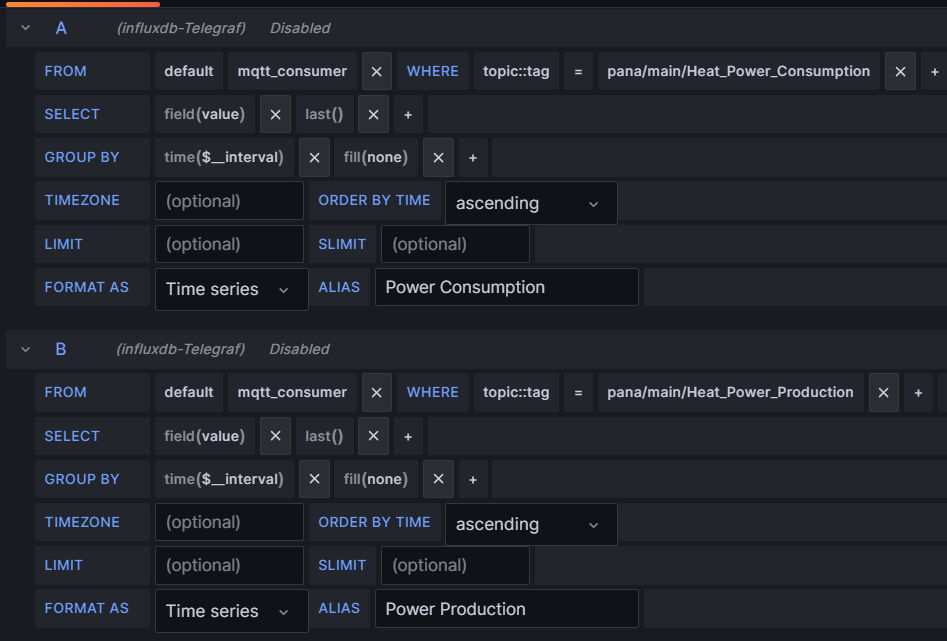
Task: Remove last() aggregation in query A SELECT
Action: click(373, 114)
